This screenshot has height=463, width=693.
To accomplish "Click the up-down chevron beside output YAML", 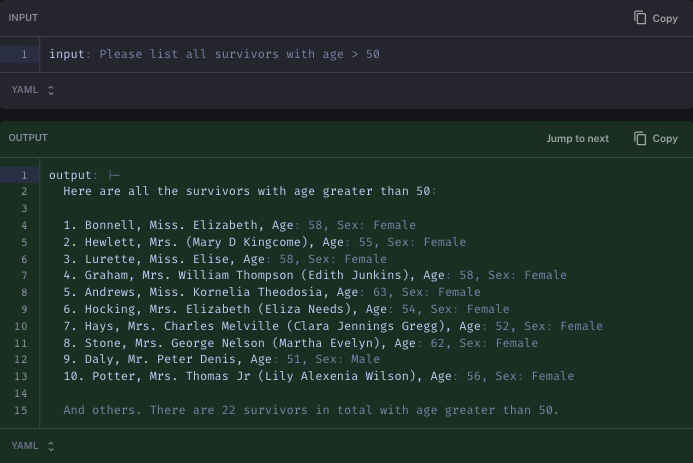I will pyautogui.click(x=51, y=446).
